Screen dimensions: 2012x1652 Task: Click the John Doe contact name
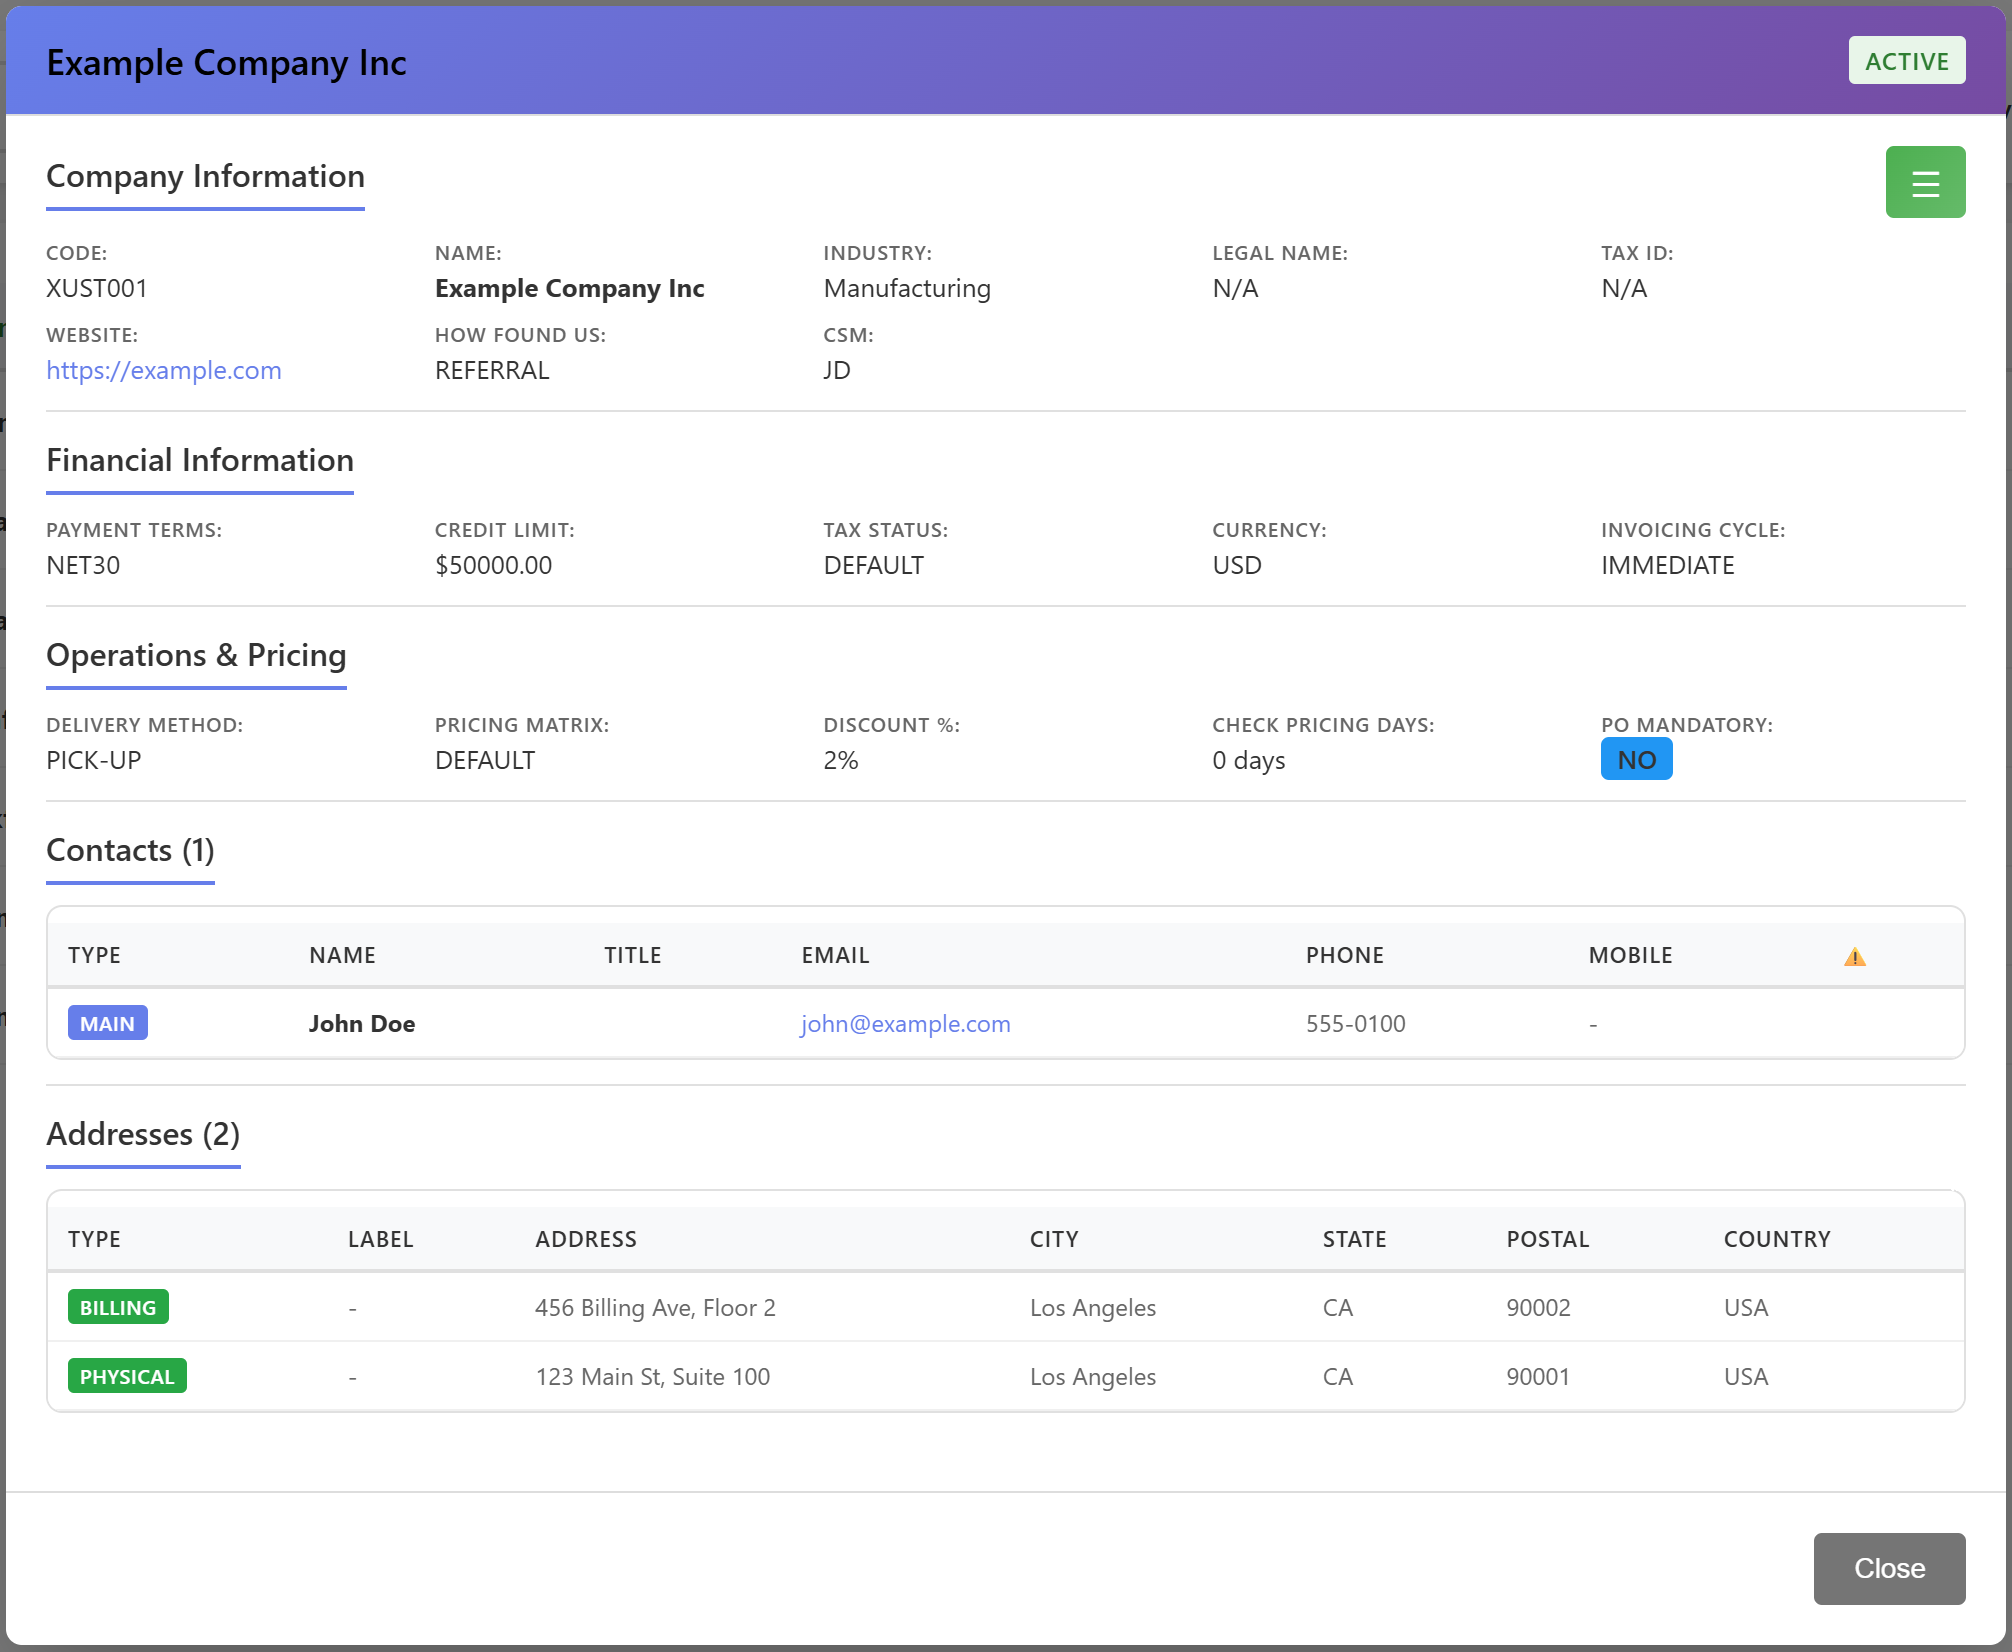pos(361,1023)
